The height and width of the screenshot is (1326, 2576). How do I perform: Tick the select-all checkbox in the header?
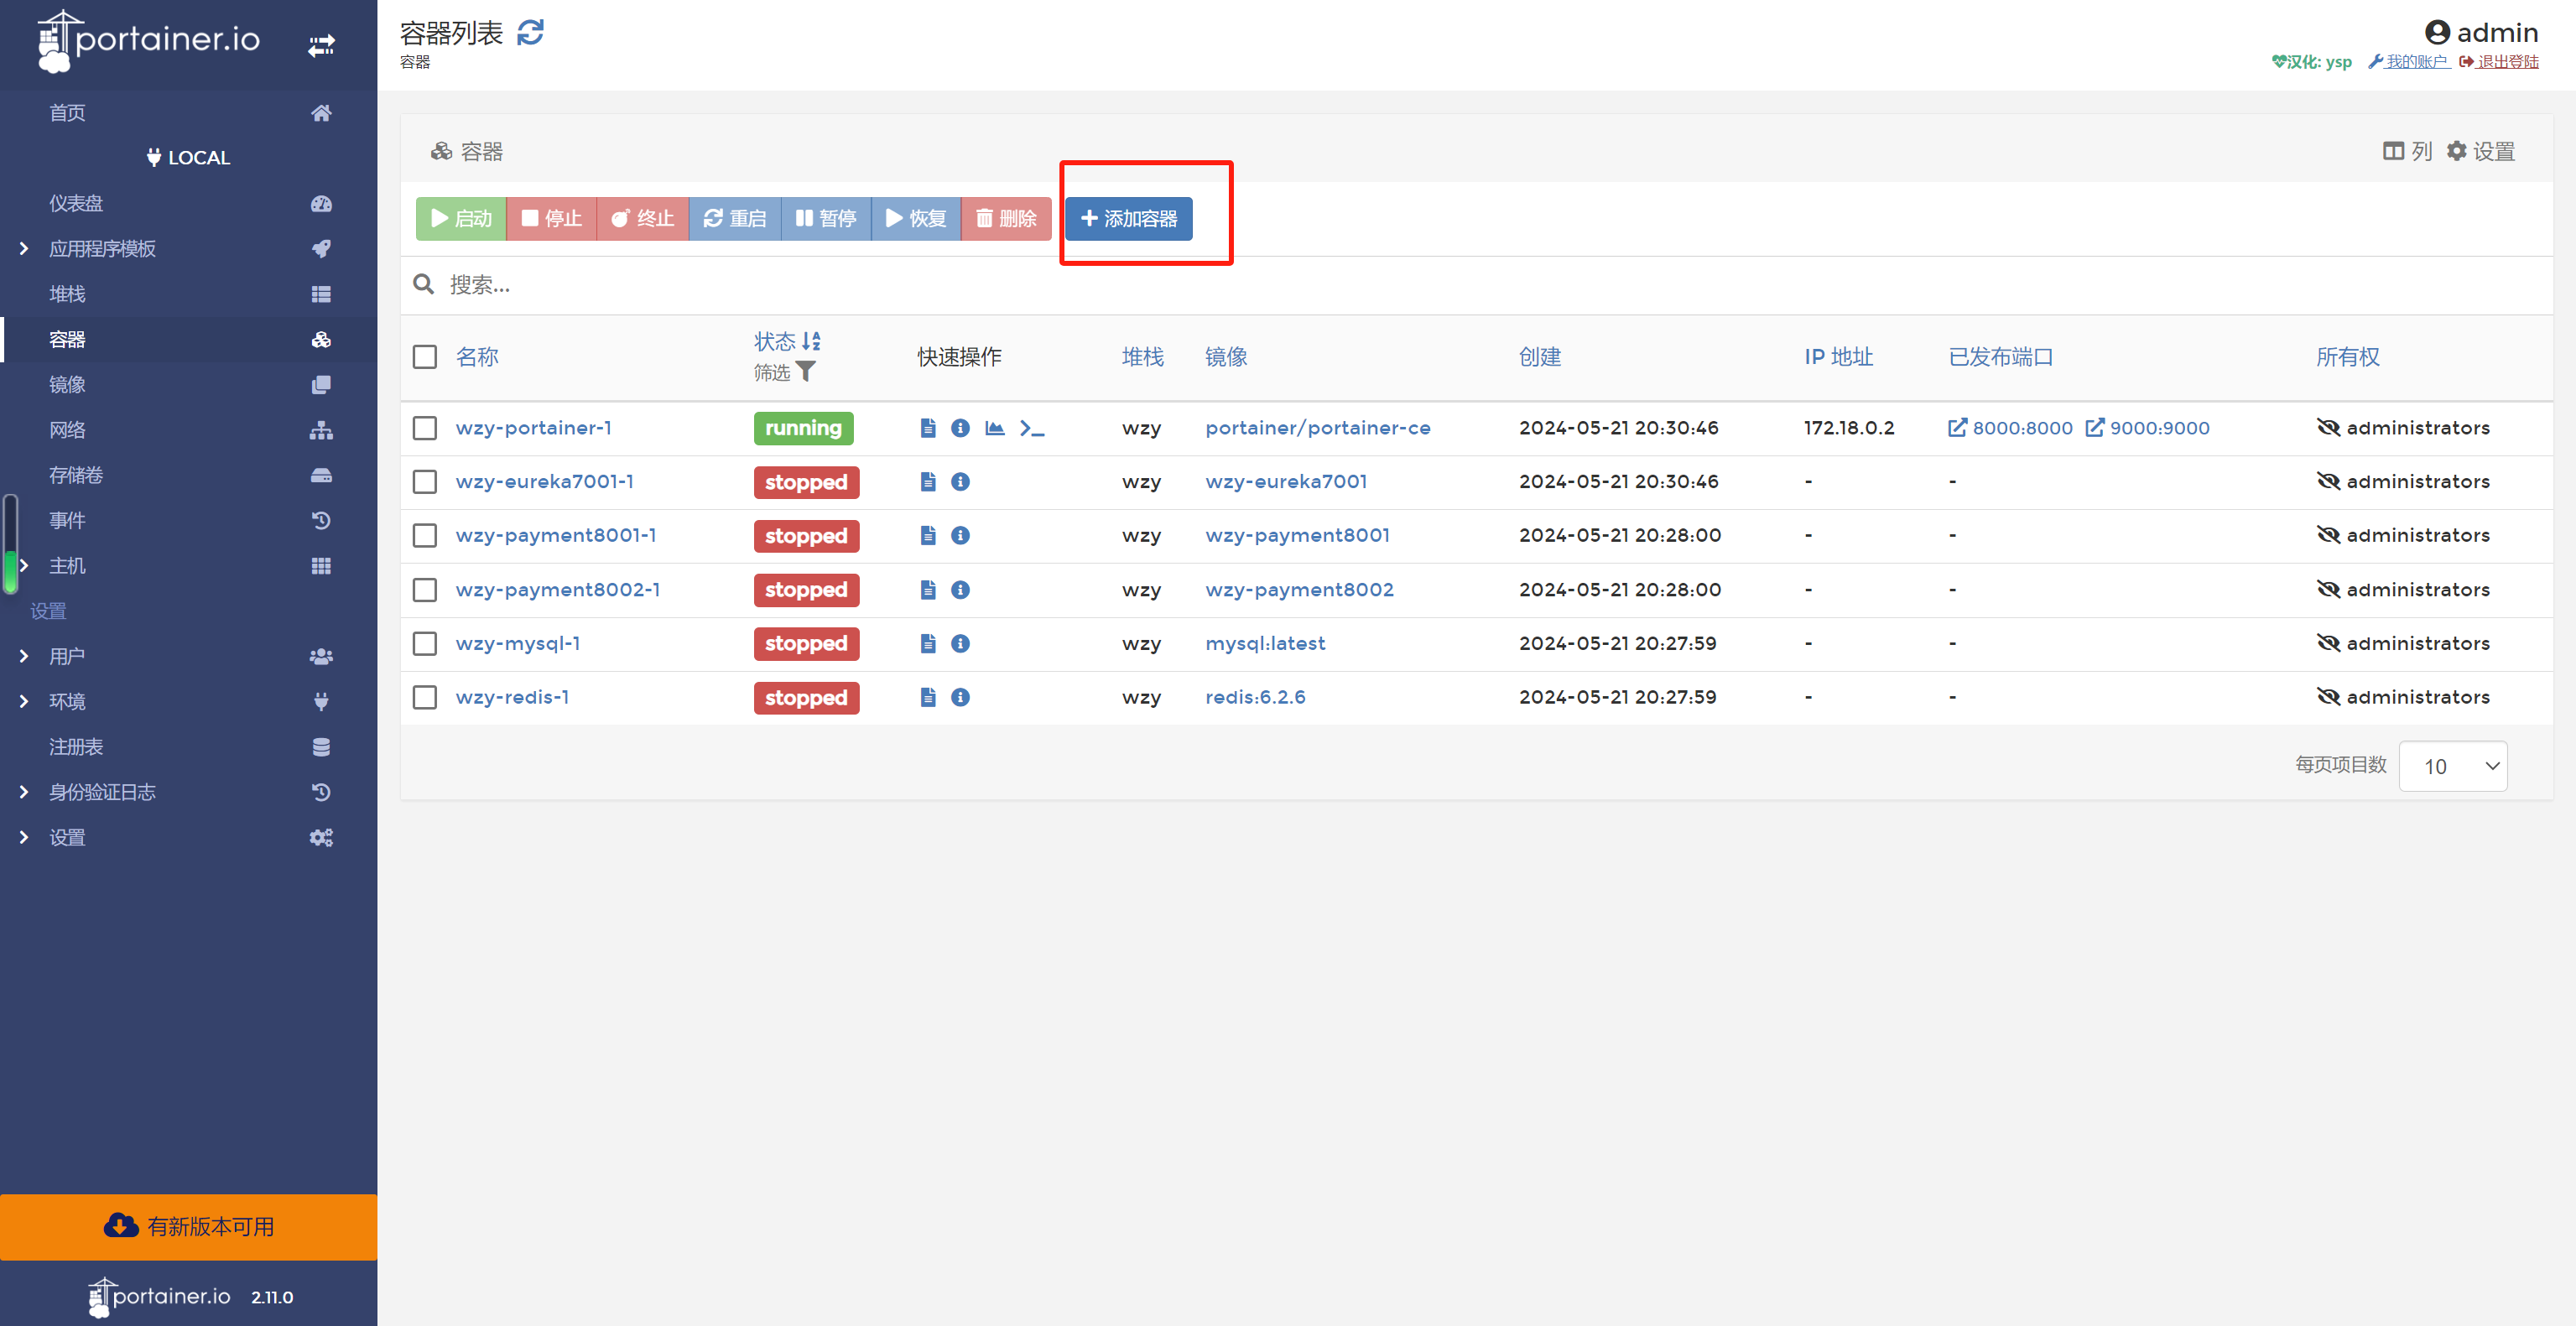(x=425, y=357)
